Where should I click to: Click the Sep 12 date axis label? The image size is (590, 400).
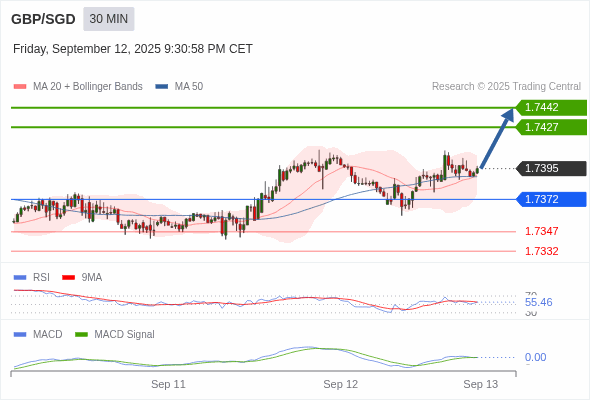click(x=341, y=384)
